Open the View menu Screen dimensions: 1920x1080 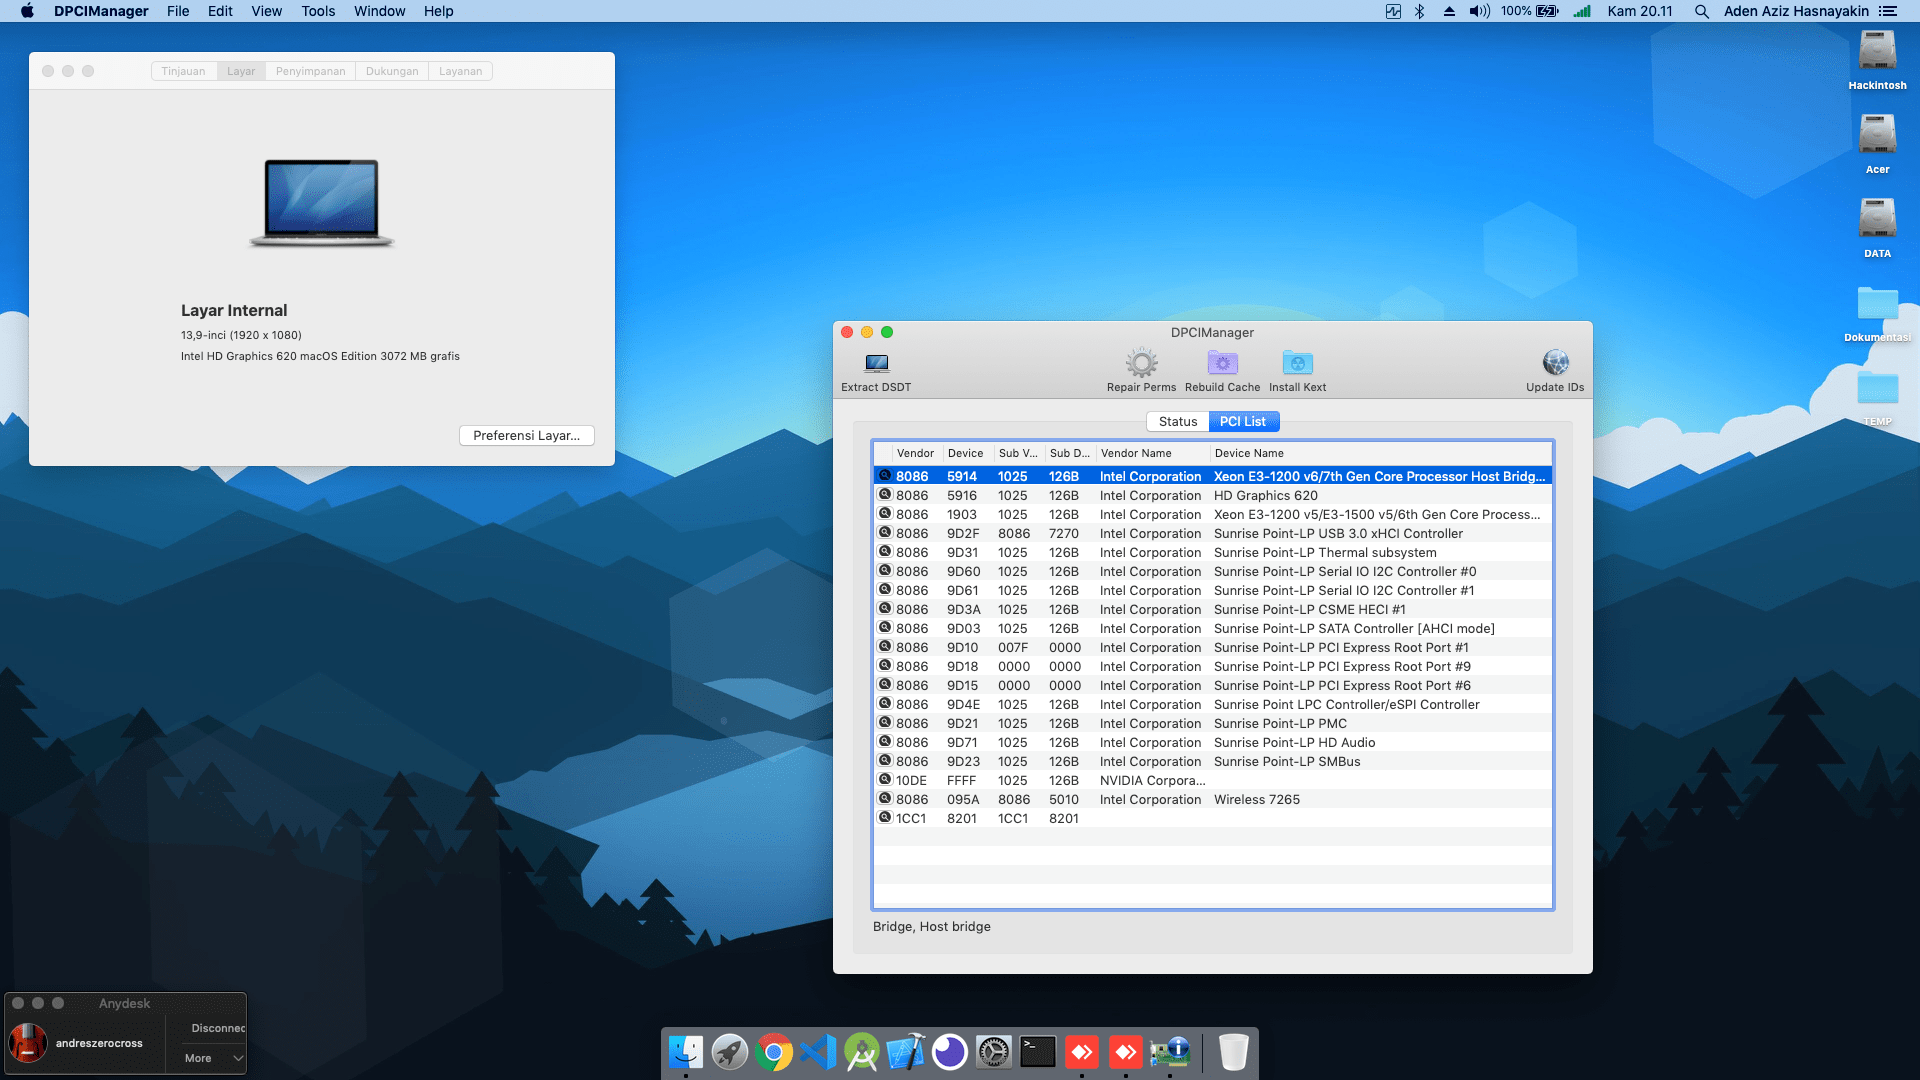266,11
